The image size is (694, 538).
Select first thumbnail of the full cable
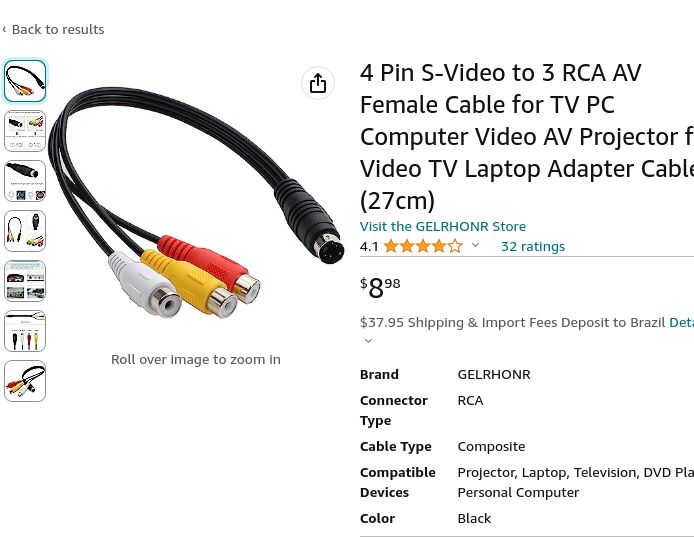click(x=25, y=81)
